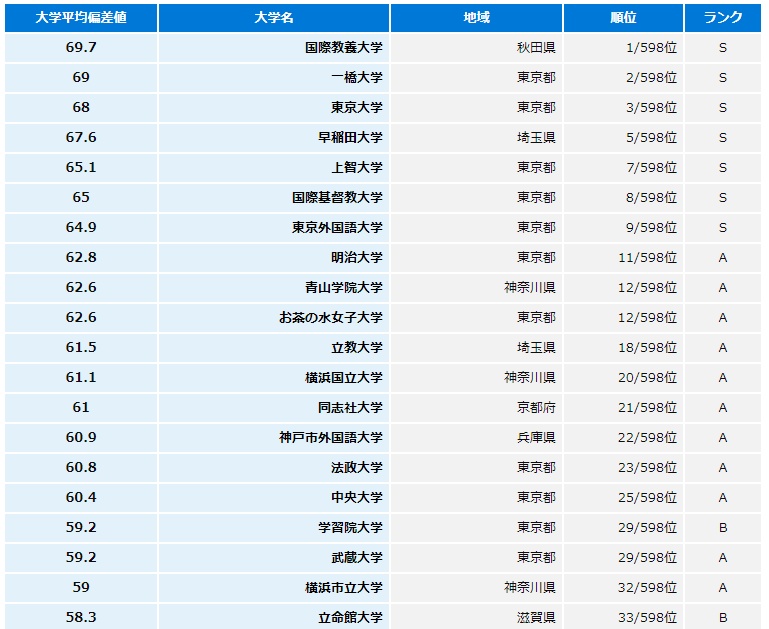The height and width of the screenshot is (629, 769).
Task: Click the 64.9 deviation value
Action: point(81,227)
